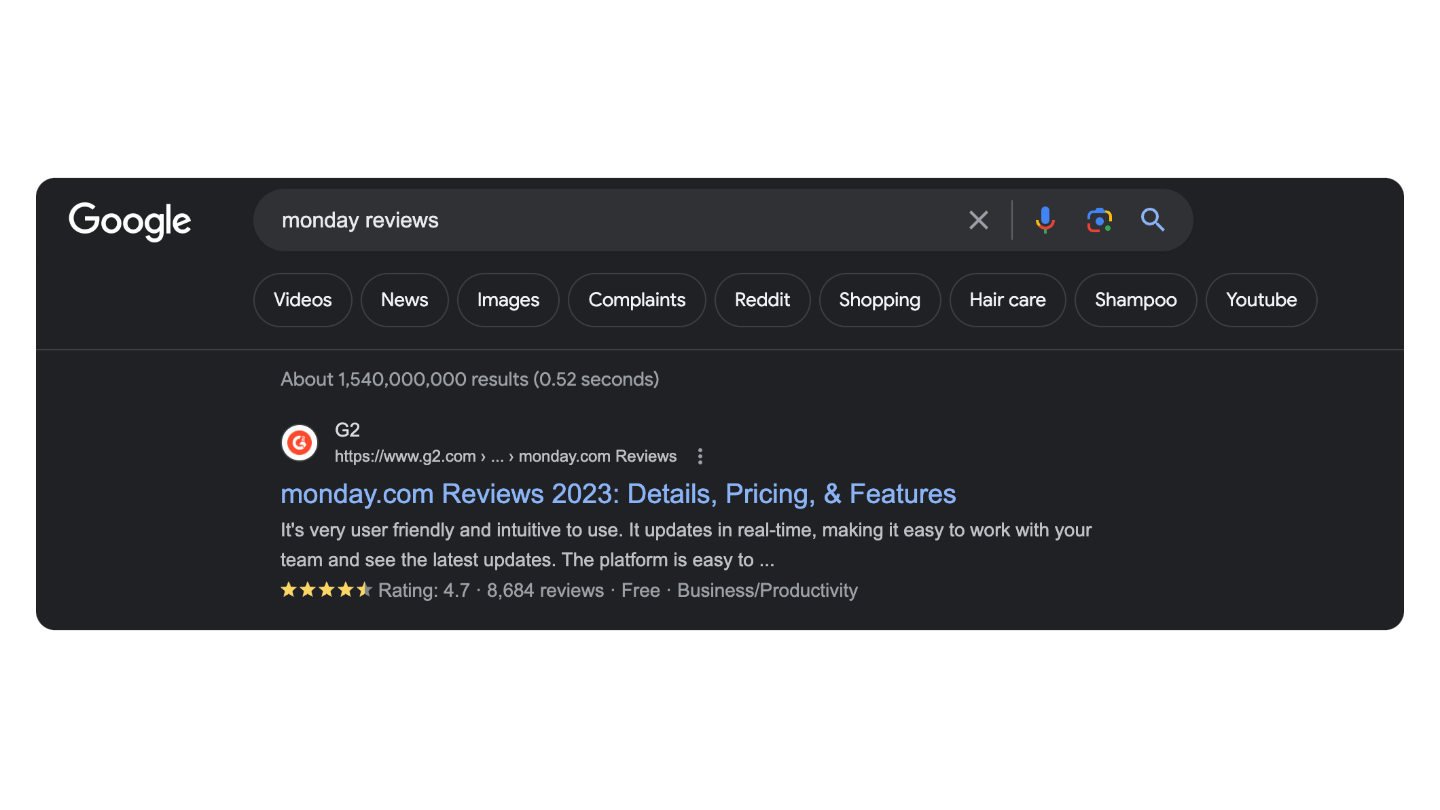Click the star rating icons
The height and width of the screenshot is (810, 1440).
[326, 590]
